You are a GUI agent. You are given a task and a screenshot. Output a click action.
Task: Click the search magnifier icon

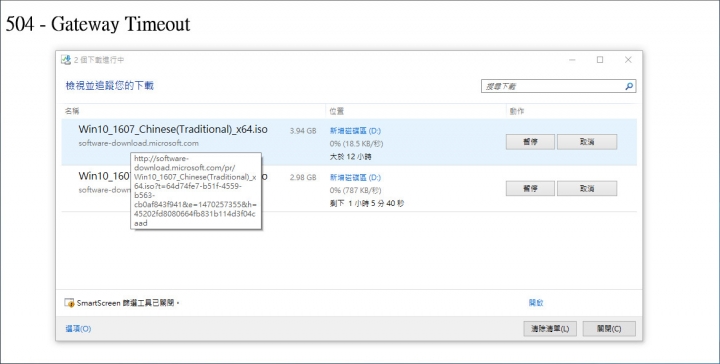629,86
